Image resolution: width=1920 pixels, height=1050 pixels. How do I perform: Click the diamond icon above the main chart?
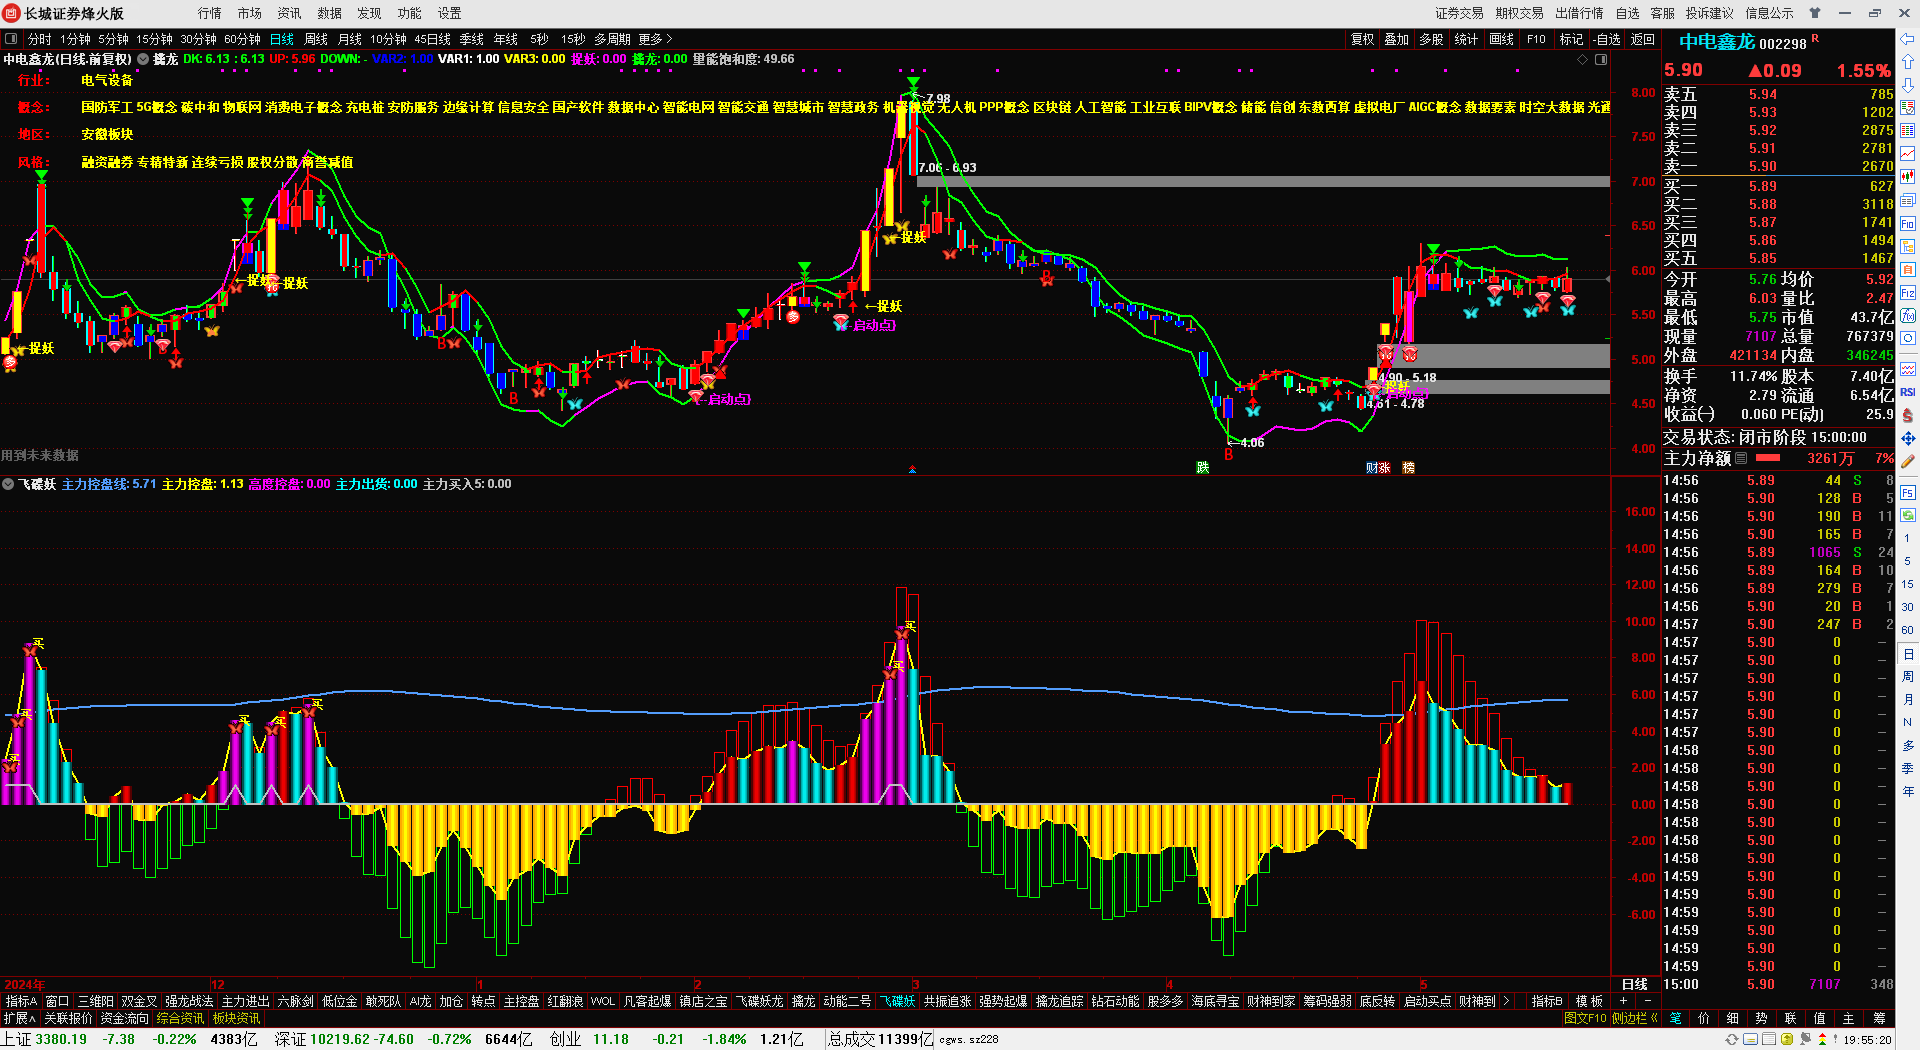click(1583, 60)
